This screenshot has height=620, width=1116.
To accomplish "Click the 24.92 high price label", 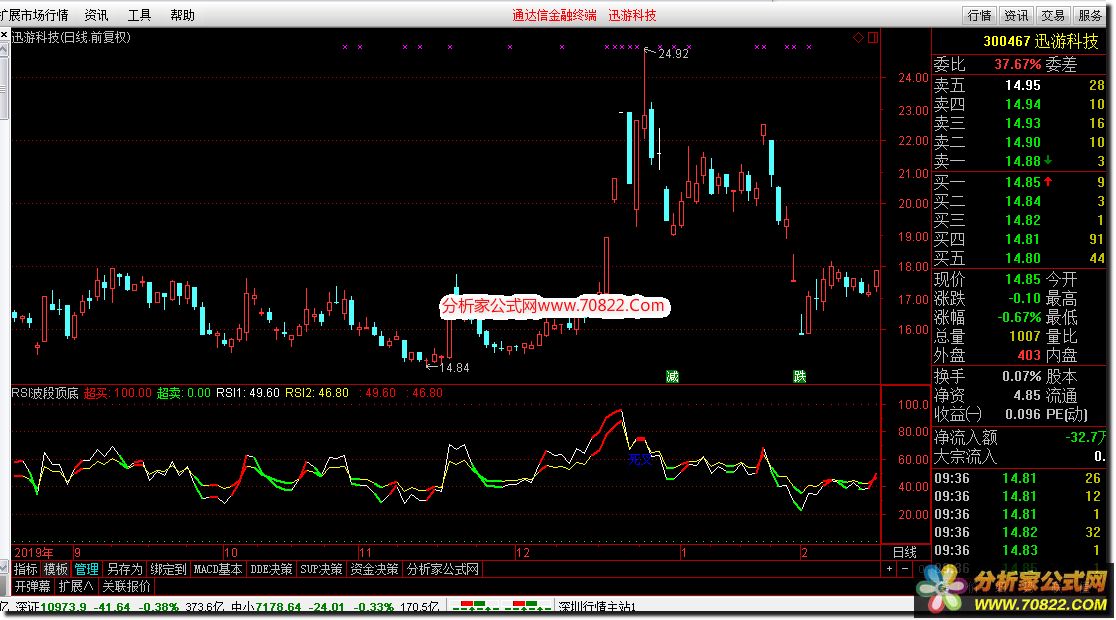I will pyautogui.click(x=673, y=53).
